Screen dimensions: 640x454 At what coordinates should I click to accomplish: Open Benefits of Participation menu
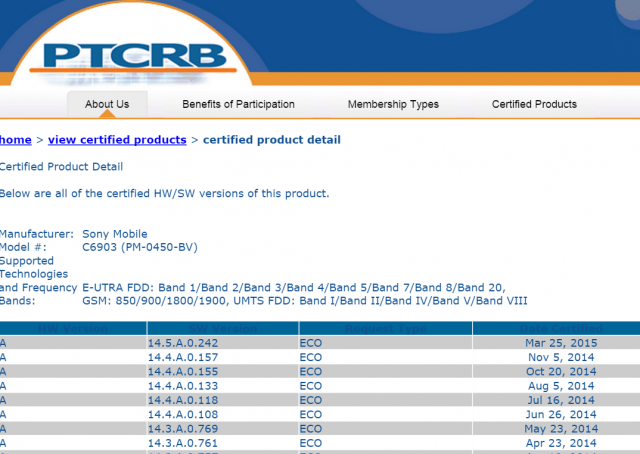pyautogui.click(x=238, y=105)
